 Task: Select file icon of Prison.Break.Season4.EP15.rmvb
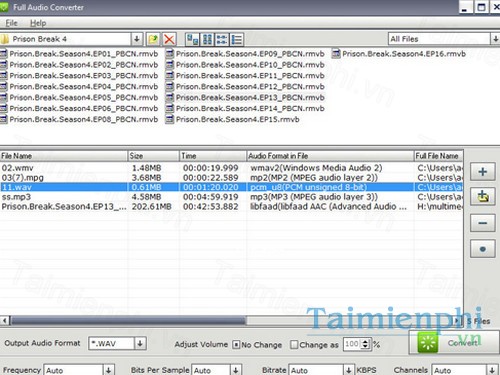[170, 119]
